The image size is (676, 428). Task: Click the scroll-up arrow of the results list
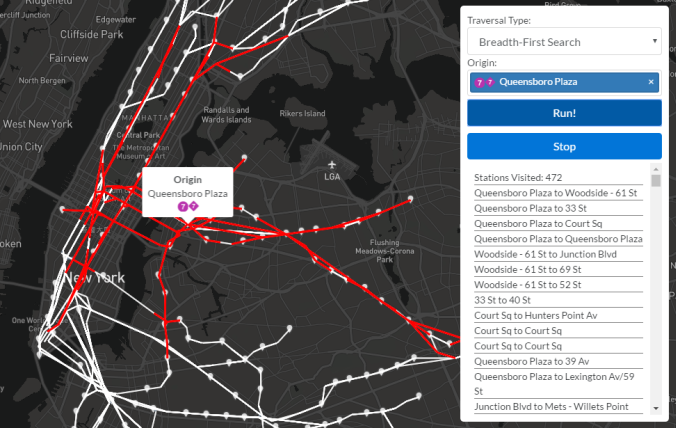[x=656, y=168]
